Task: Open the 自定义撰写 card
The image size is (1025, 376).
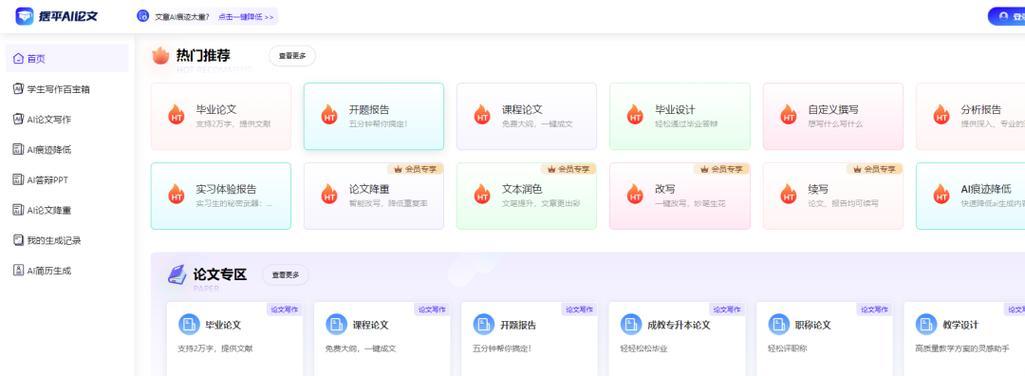Action: tap(833, 116)
